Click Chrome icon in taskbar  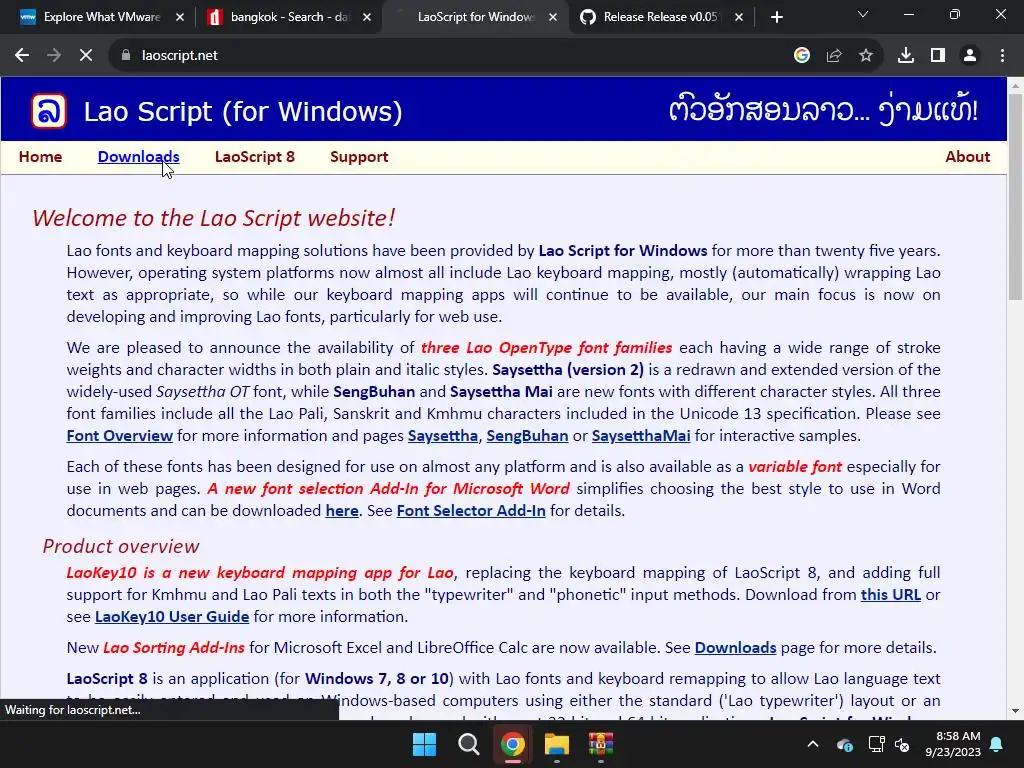tap(513, 744)
